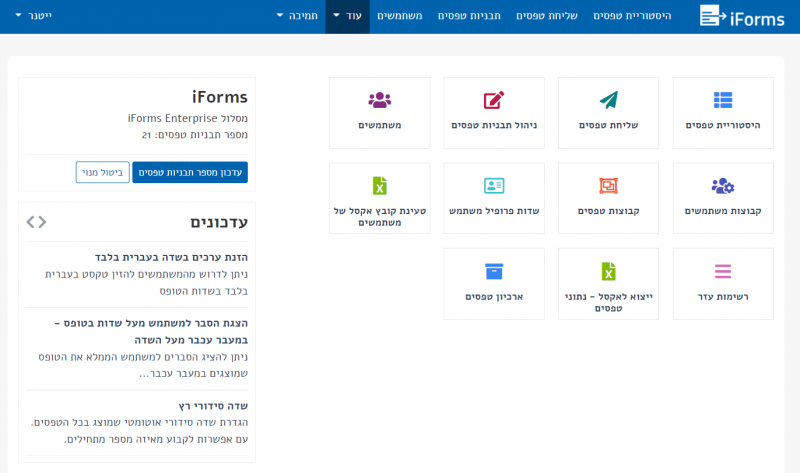The image size is (800, 473).
Task: Open שדות פרופיל משתמש ID card icon
Action: pyautogui.click(x=494, y=186)
